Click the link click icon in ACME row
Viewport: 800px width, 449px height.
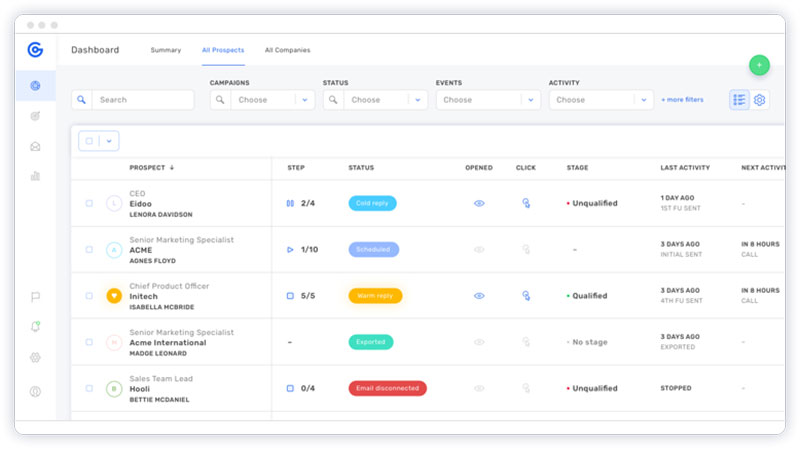tap(526, 250)
